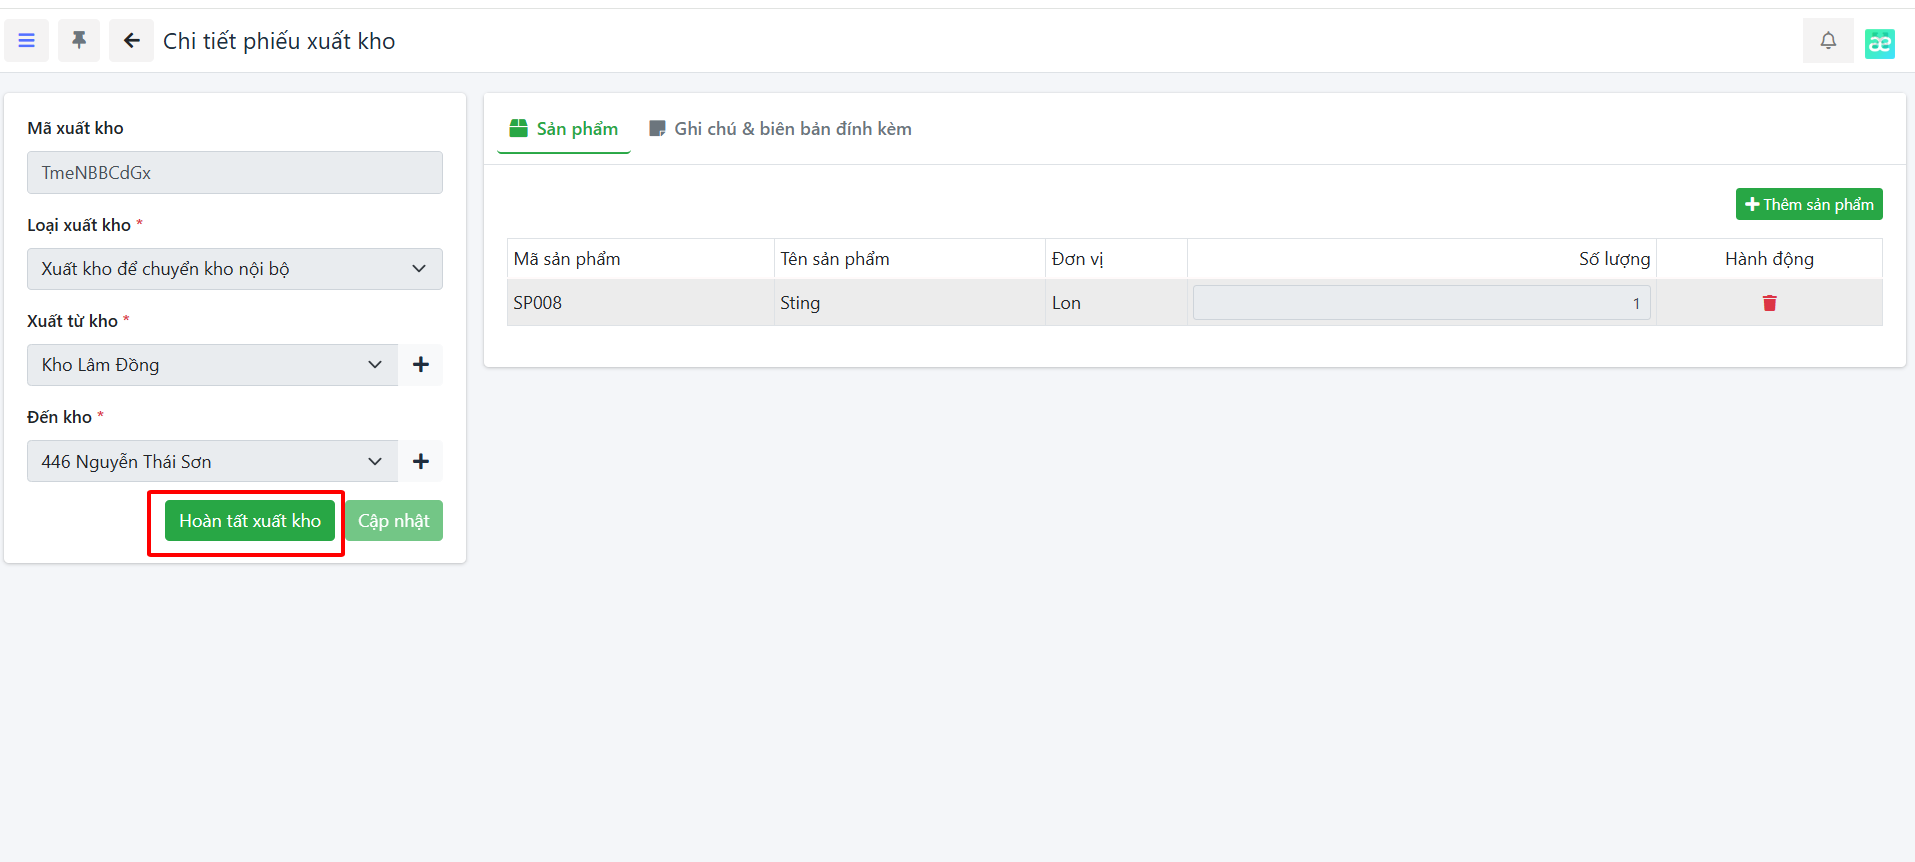Open Ghi chú & biên bản đính kèm tab
This screenshot has width=1915, height=862.
tap(781, 129)
